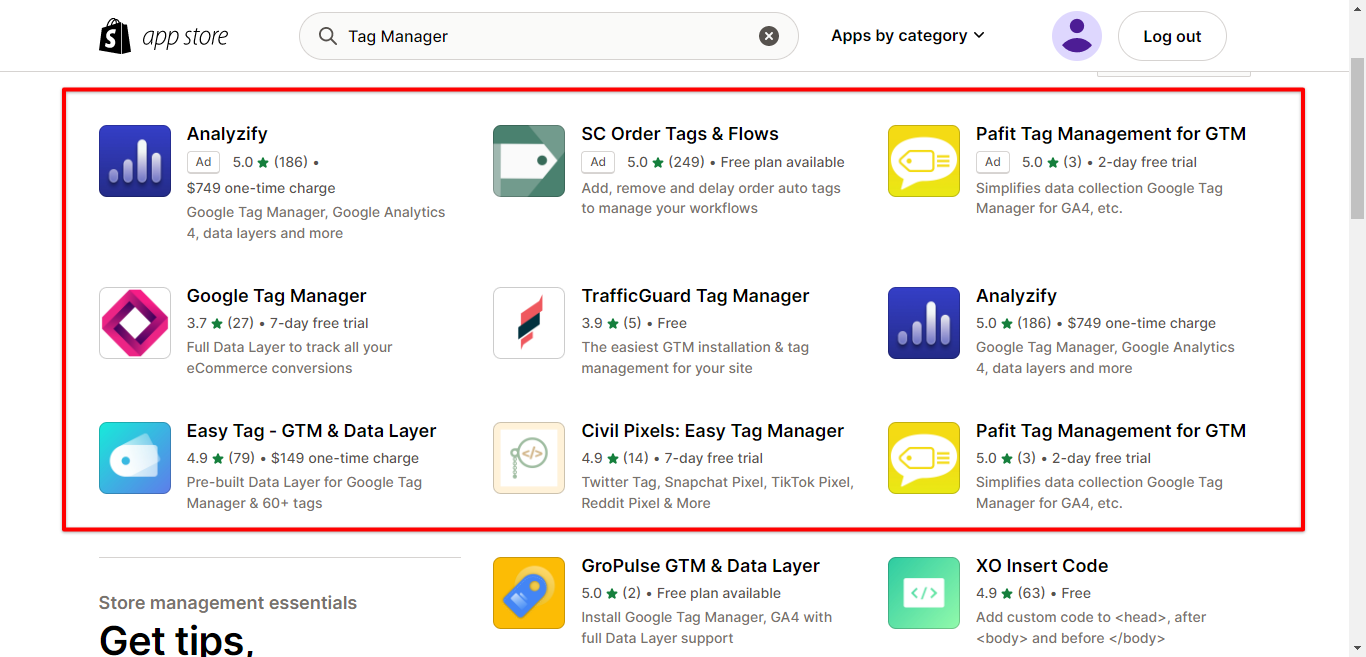
Task: Click Easy Tag - GTM & Data Layer icon
Action: tap(135, 458)
